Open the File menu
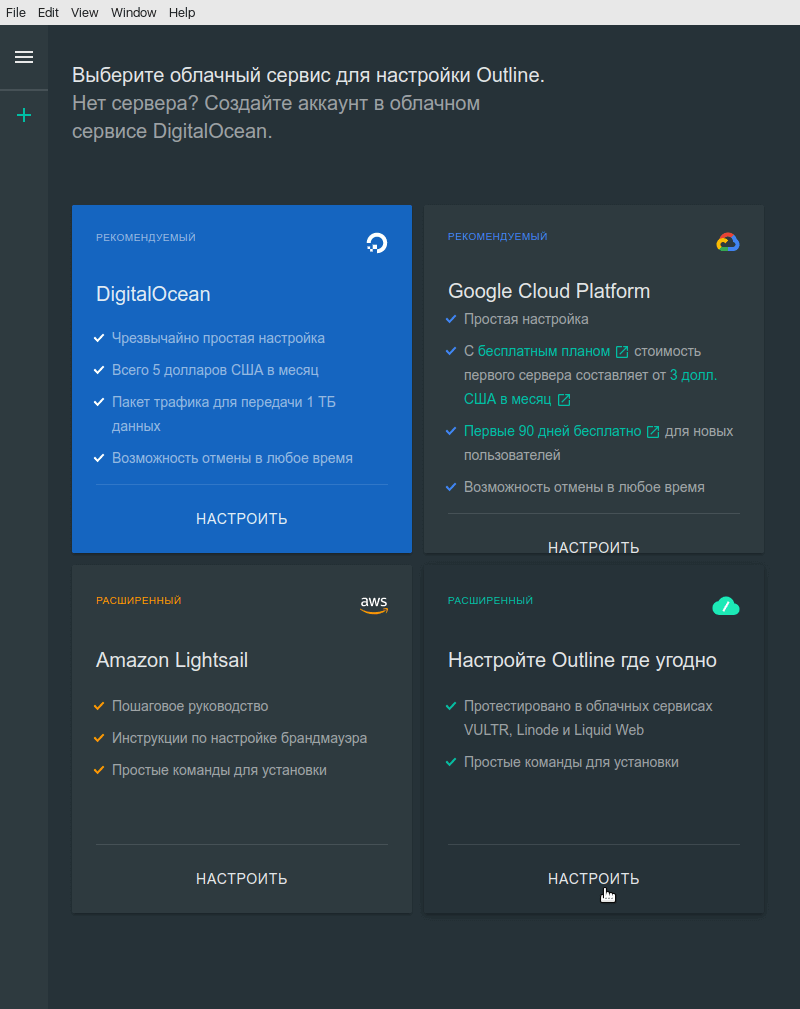The width and height of the screenshot is (800, 1009). pos(15,12)
